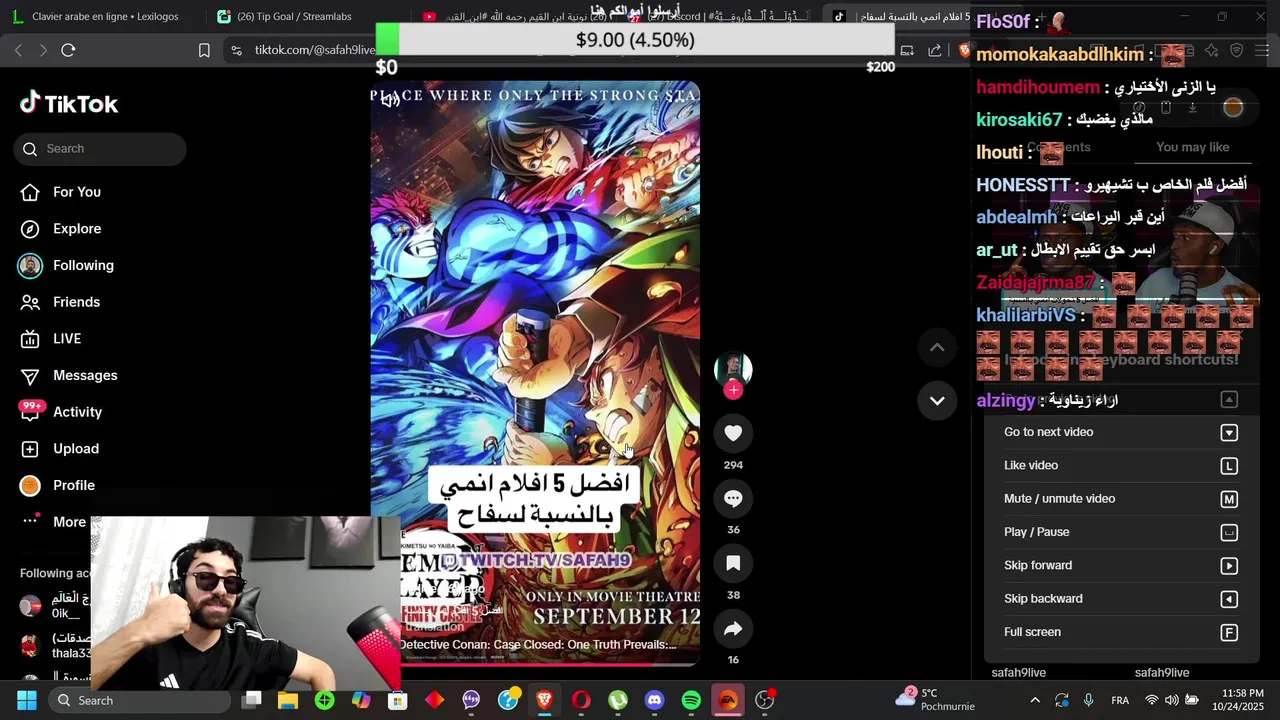Open the More menu
Image resolution: width=1280 pixels, height=720 pixels.
click(x=55, y=522)
